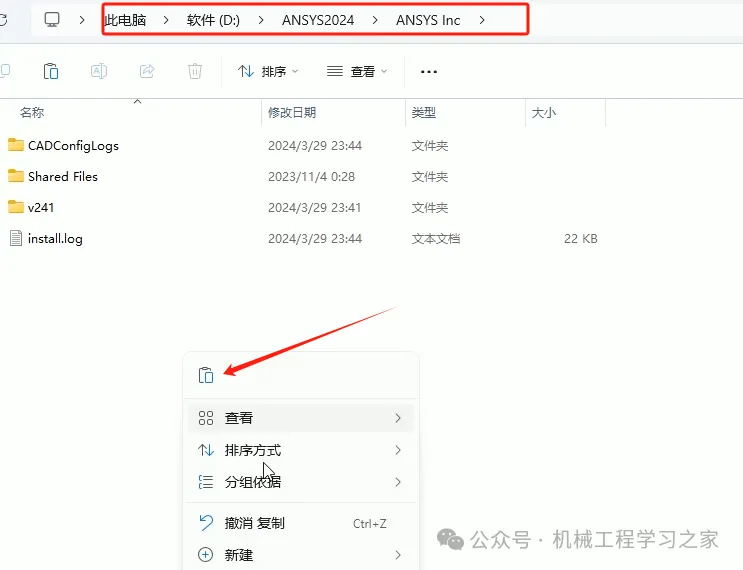This screenshot has width=743, height=570.
Task: Expand the chevron after 软件 (D:)
Action: pyautogui.click(x=261, y=20)
